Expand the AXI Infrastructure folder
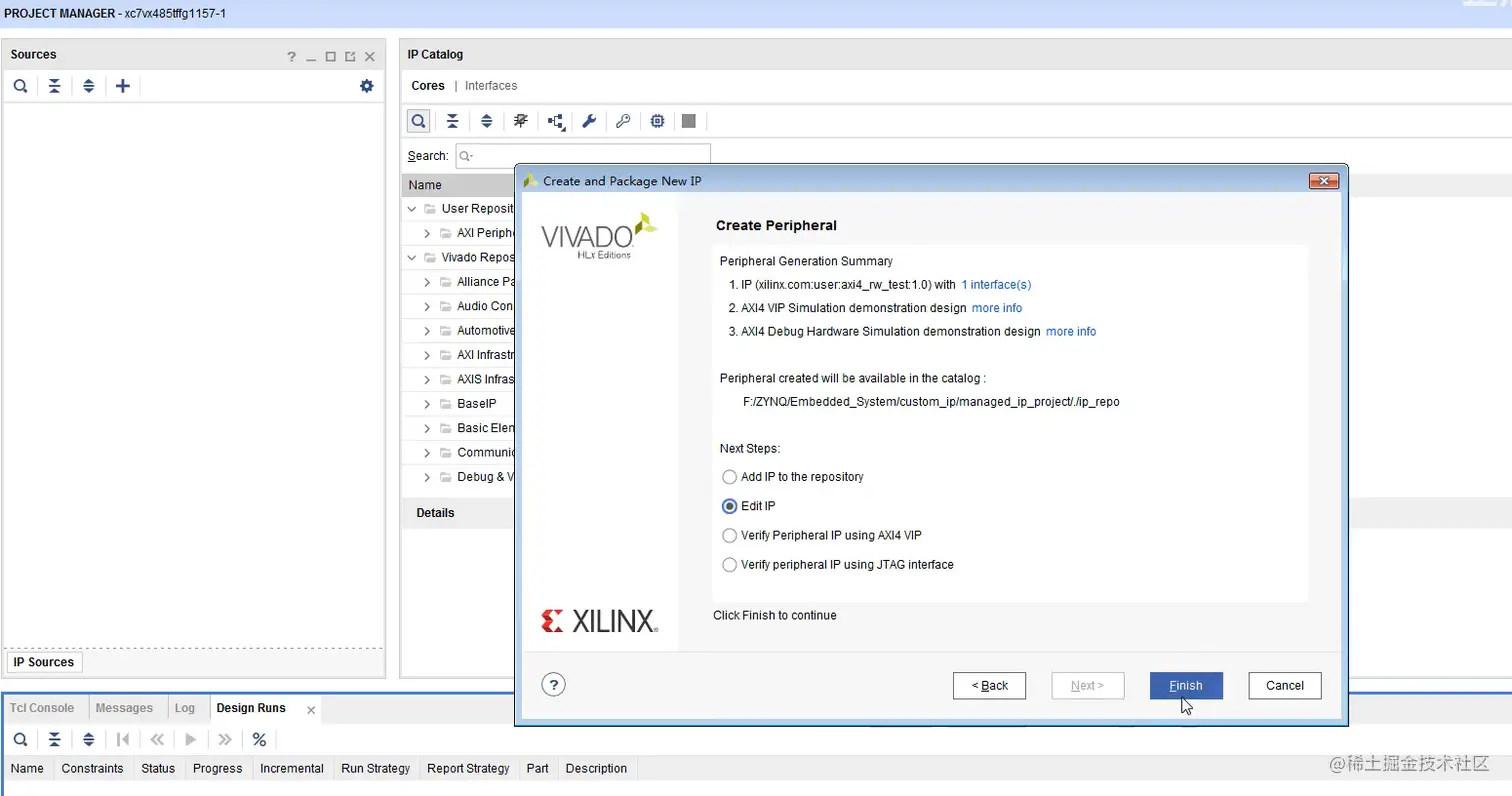This screenshot has height=796, width=1512. tap(427, 355)
